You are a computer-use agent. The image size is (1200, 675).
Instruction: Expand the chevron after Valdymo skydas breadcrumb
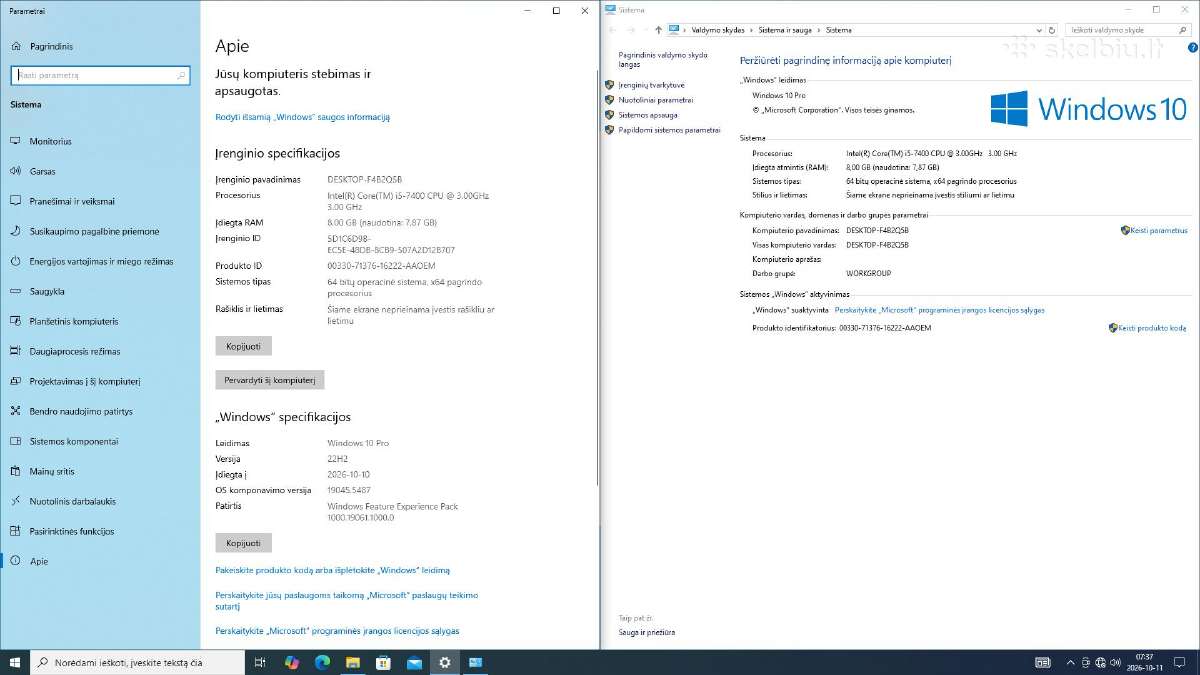point(752,30)
